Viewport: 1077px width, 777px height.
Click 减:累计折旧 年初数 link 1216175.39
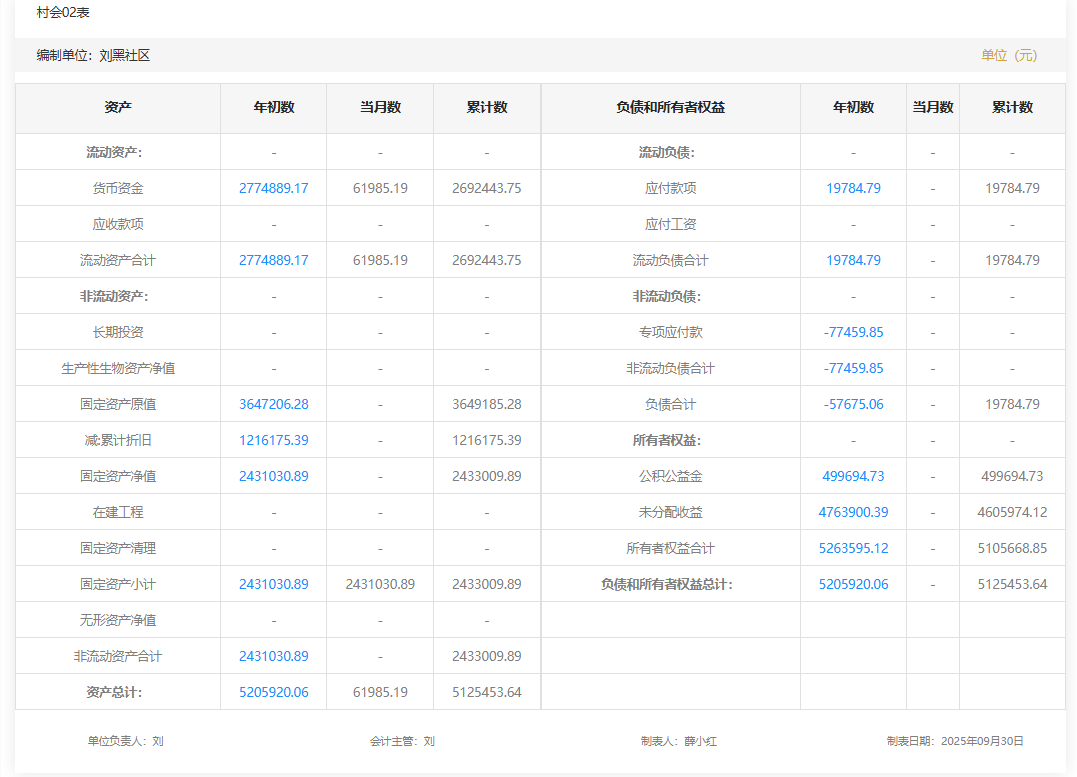tap(273, 440)
